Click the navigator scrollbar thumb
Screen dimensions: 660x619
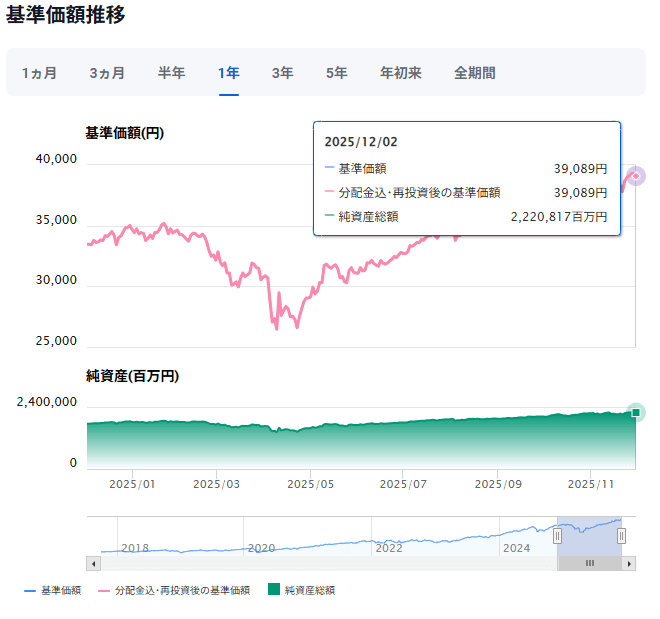590,563
